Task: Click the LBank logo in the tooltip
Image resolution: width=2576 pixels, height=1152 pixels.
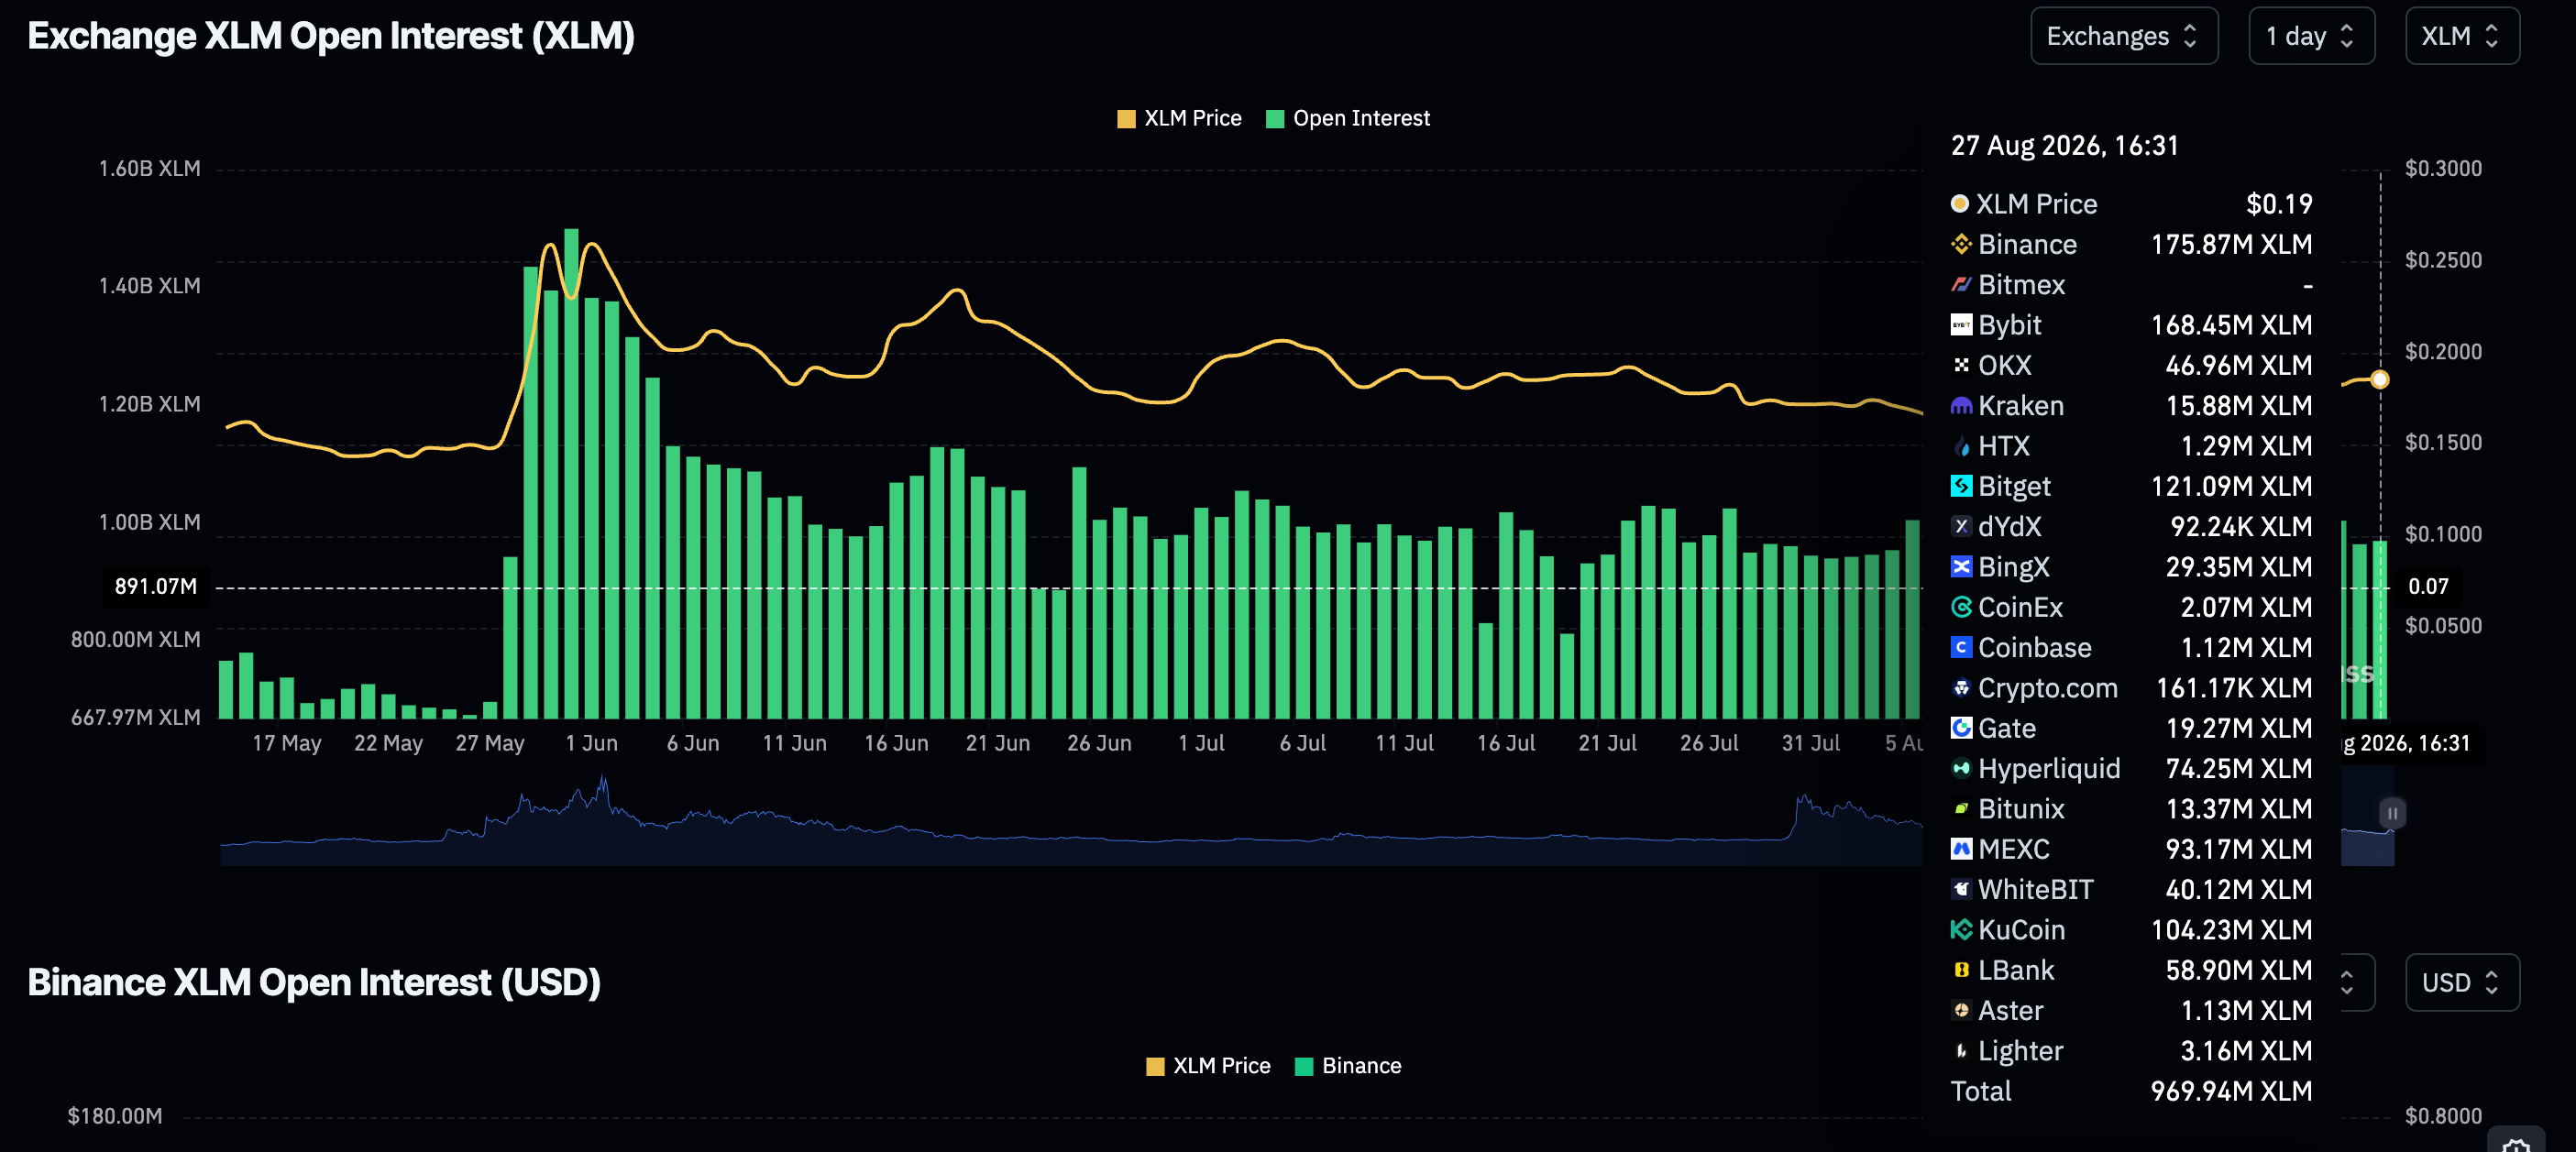Action: pyautogui.click(x=1961, y=970)
